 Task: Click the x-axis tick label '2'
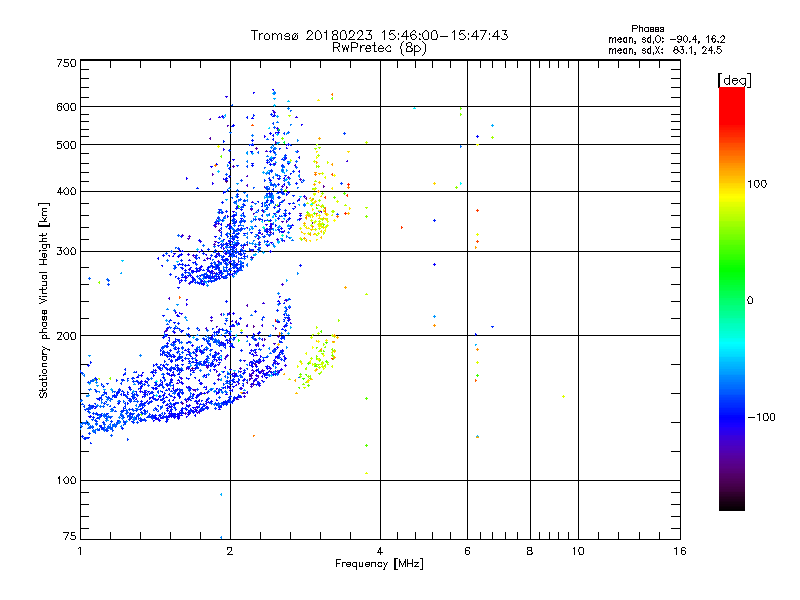pos(230,551)
